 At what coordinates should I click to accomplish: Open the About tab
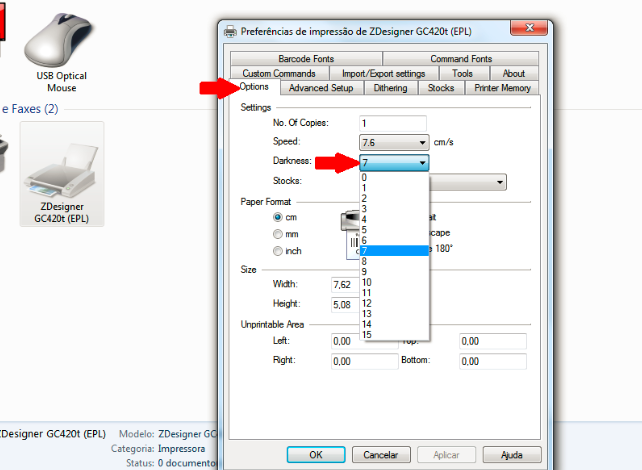pyautogui.click(x=514, y=73)
